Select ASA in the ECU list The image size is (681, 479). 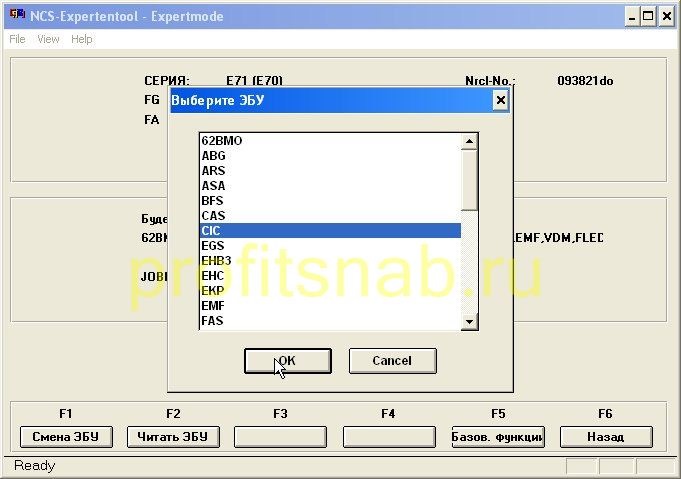[x=330, y=185]
